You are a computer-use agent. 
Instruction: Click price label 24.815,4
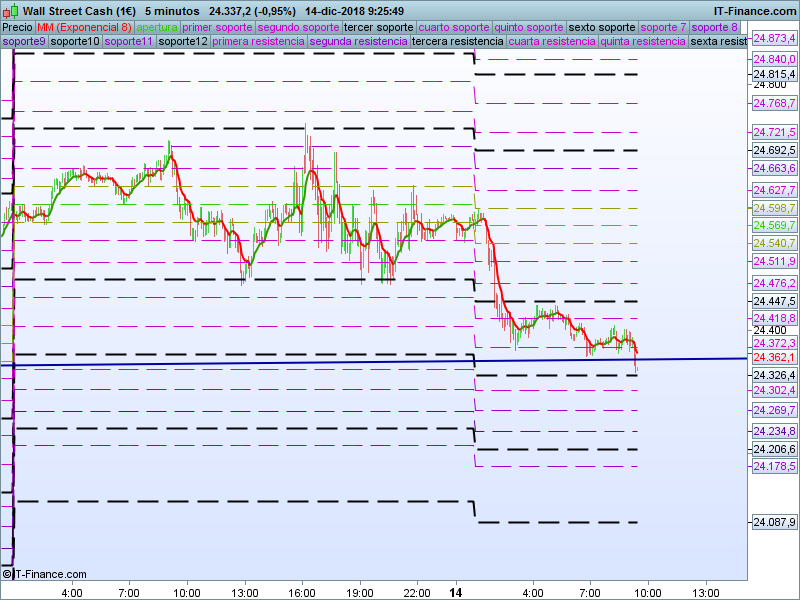click(774, 74)
